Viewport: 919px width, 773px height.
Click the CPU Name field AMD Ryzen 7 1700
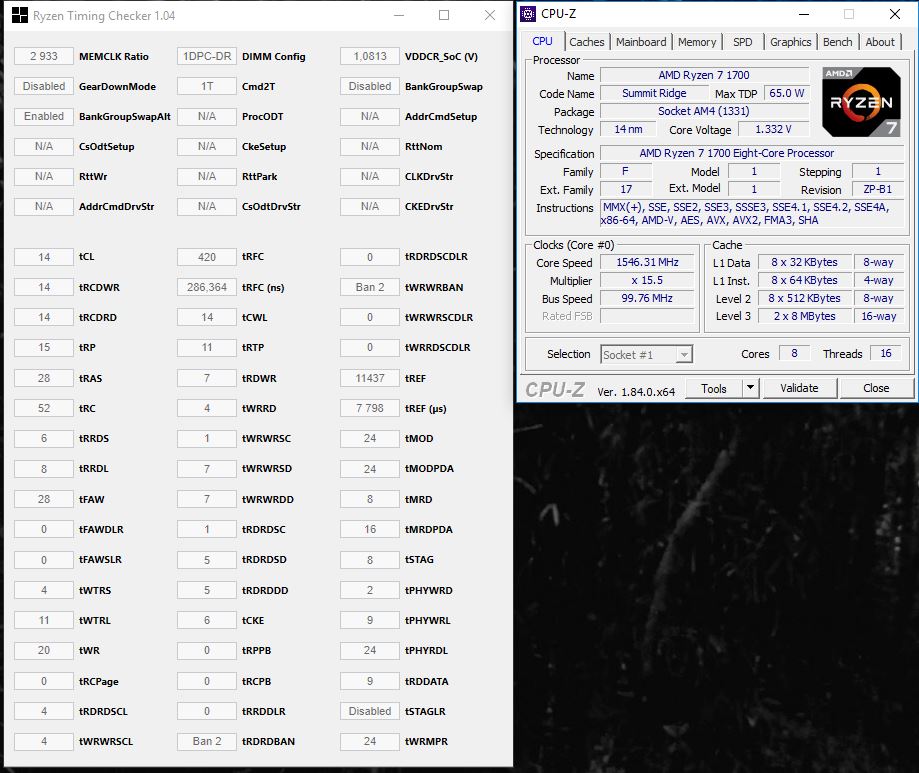[704, 75]
